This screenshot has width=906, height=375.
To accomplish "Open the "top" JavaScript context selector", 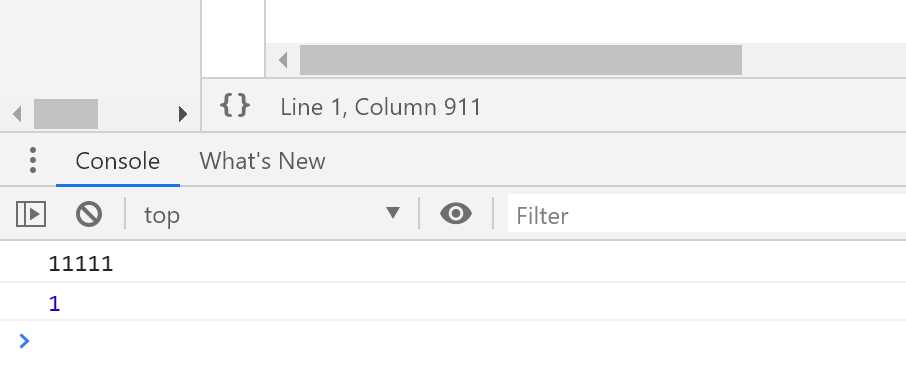I will pos(272,214).
